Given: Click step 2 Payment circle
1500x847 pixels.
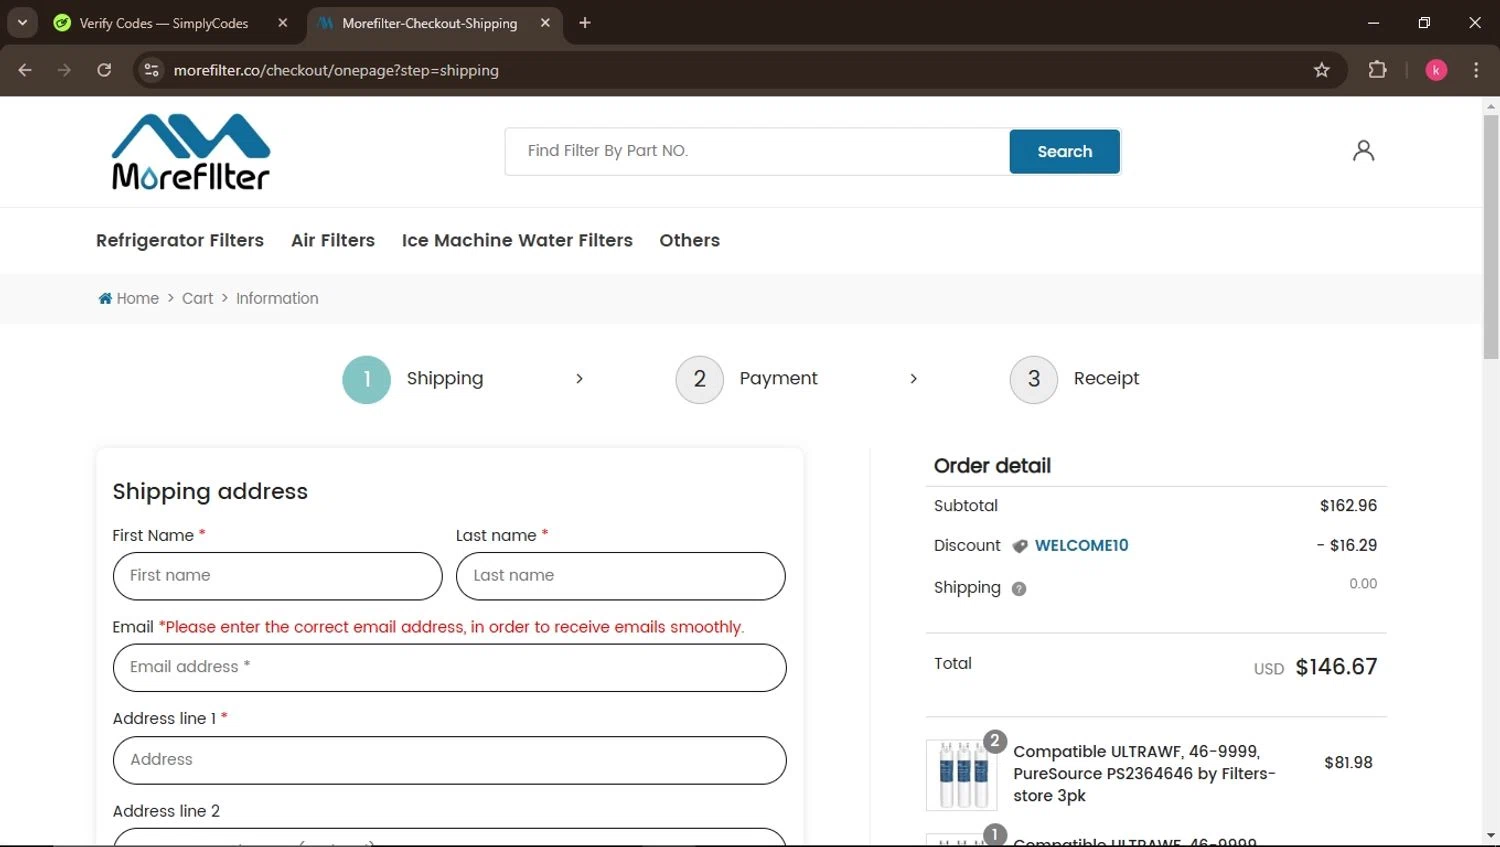Looking at the screenshot, I should pos(700,380).
